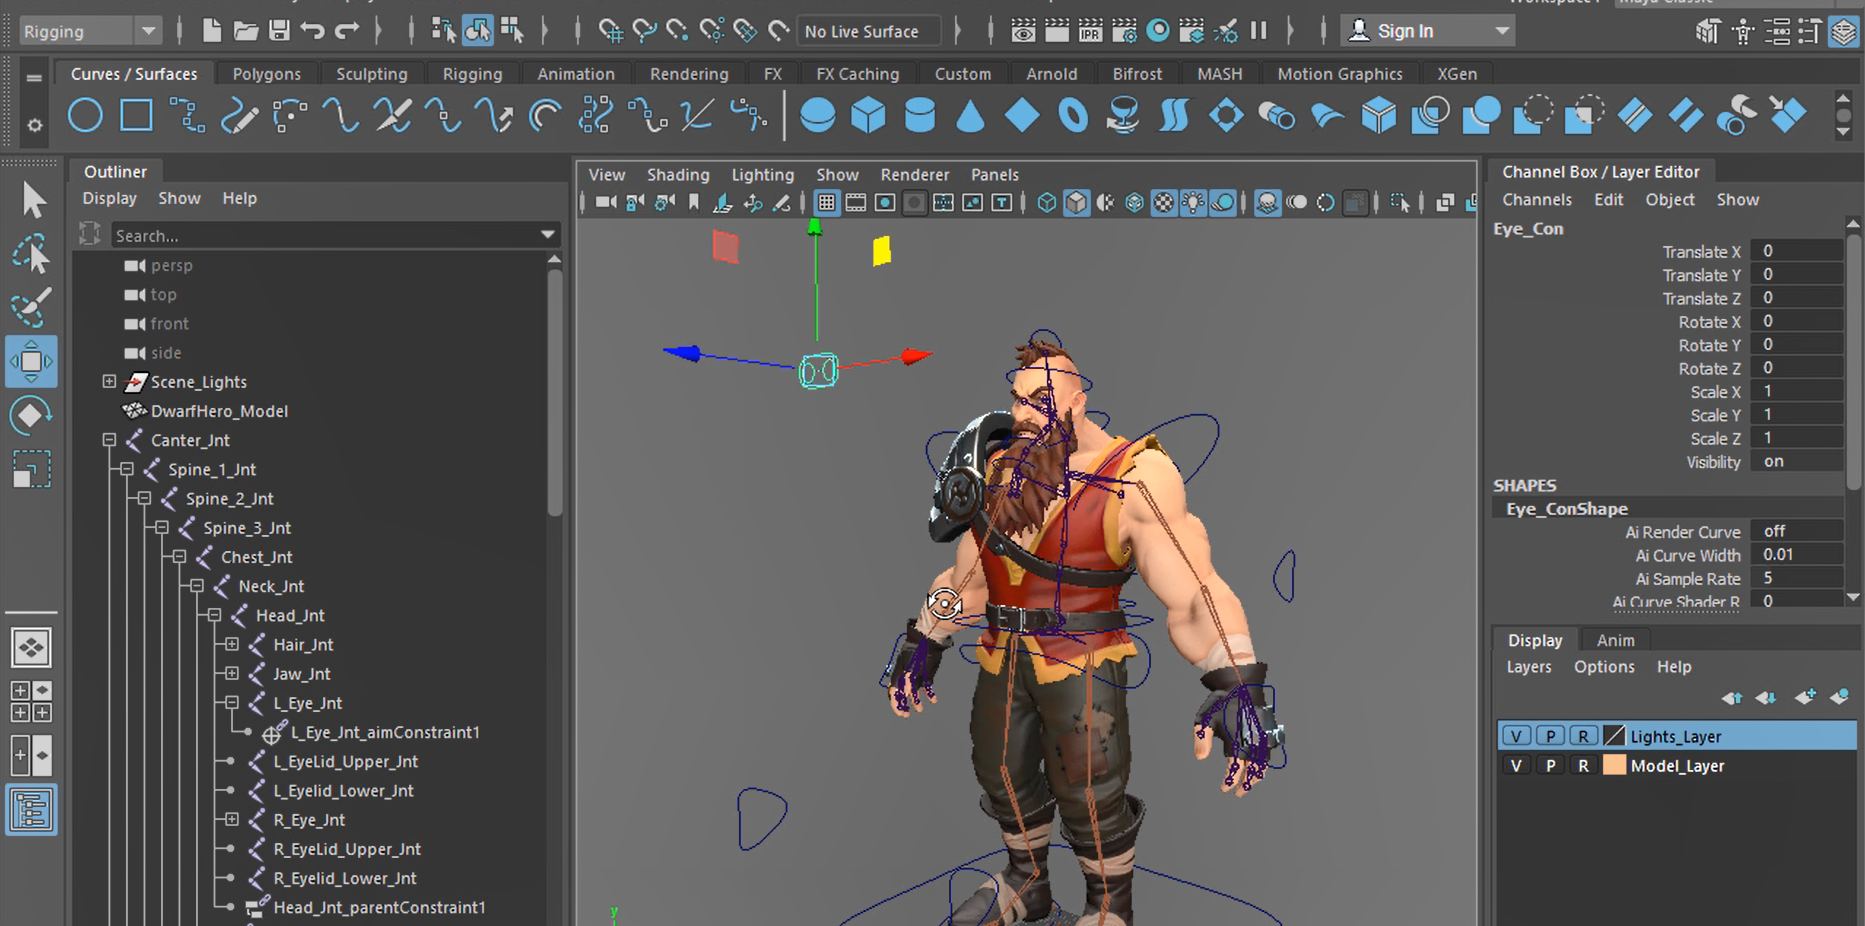Click the No Live Surface field

point(868,31)
